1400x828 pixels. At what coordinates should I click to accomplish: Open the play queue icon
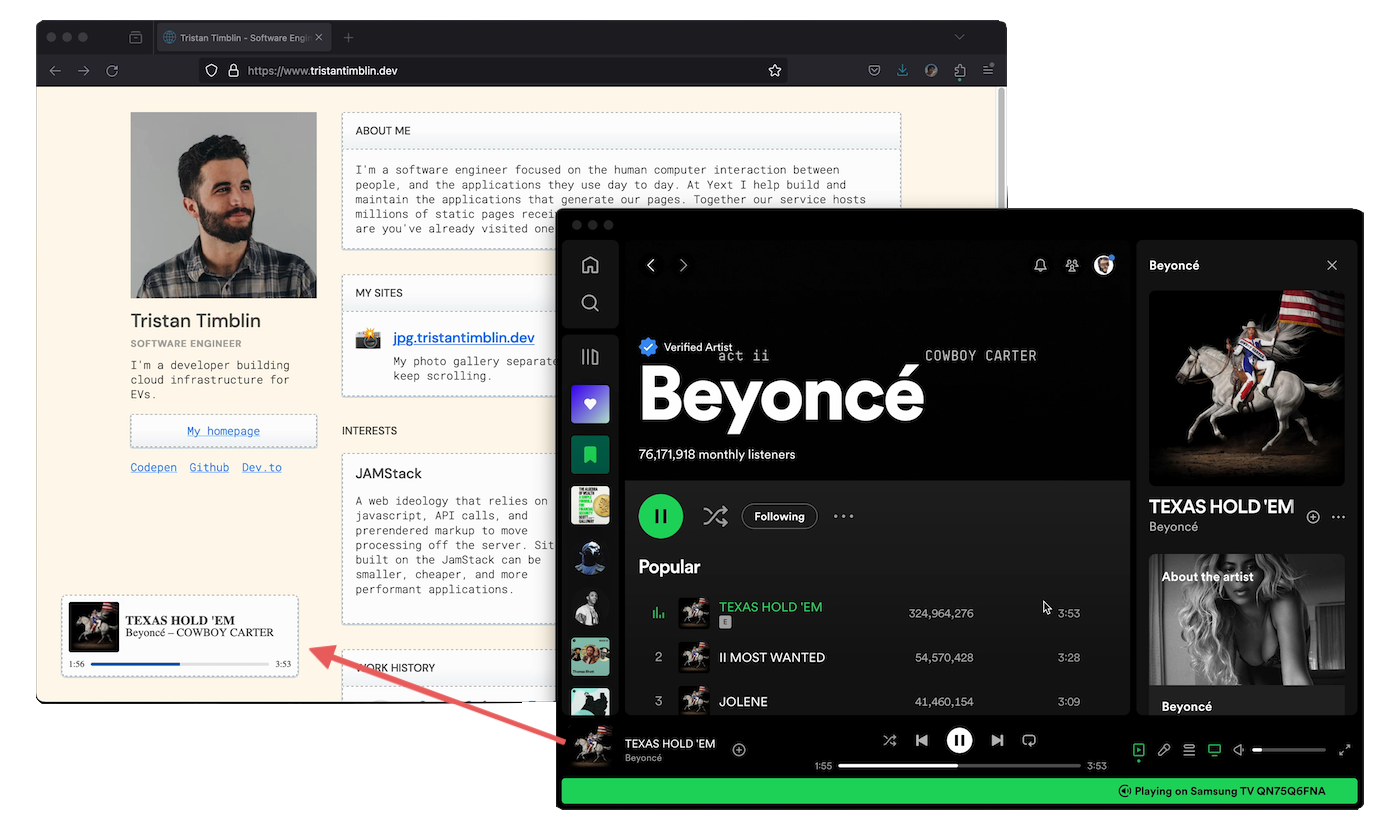tap(1189, 750)
